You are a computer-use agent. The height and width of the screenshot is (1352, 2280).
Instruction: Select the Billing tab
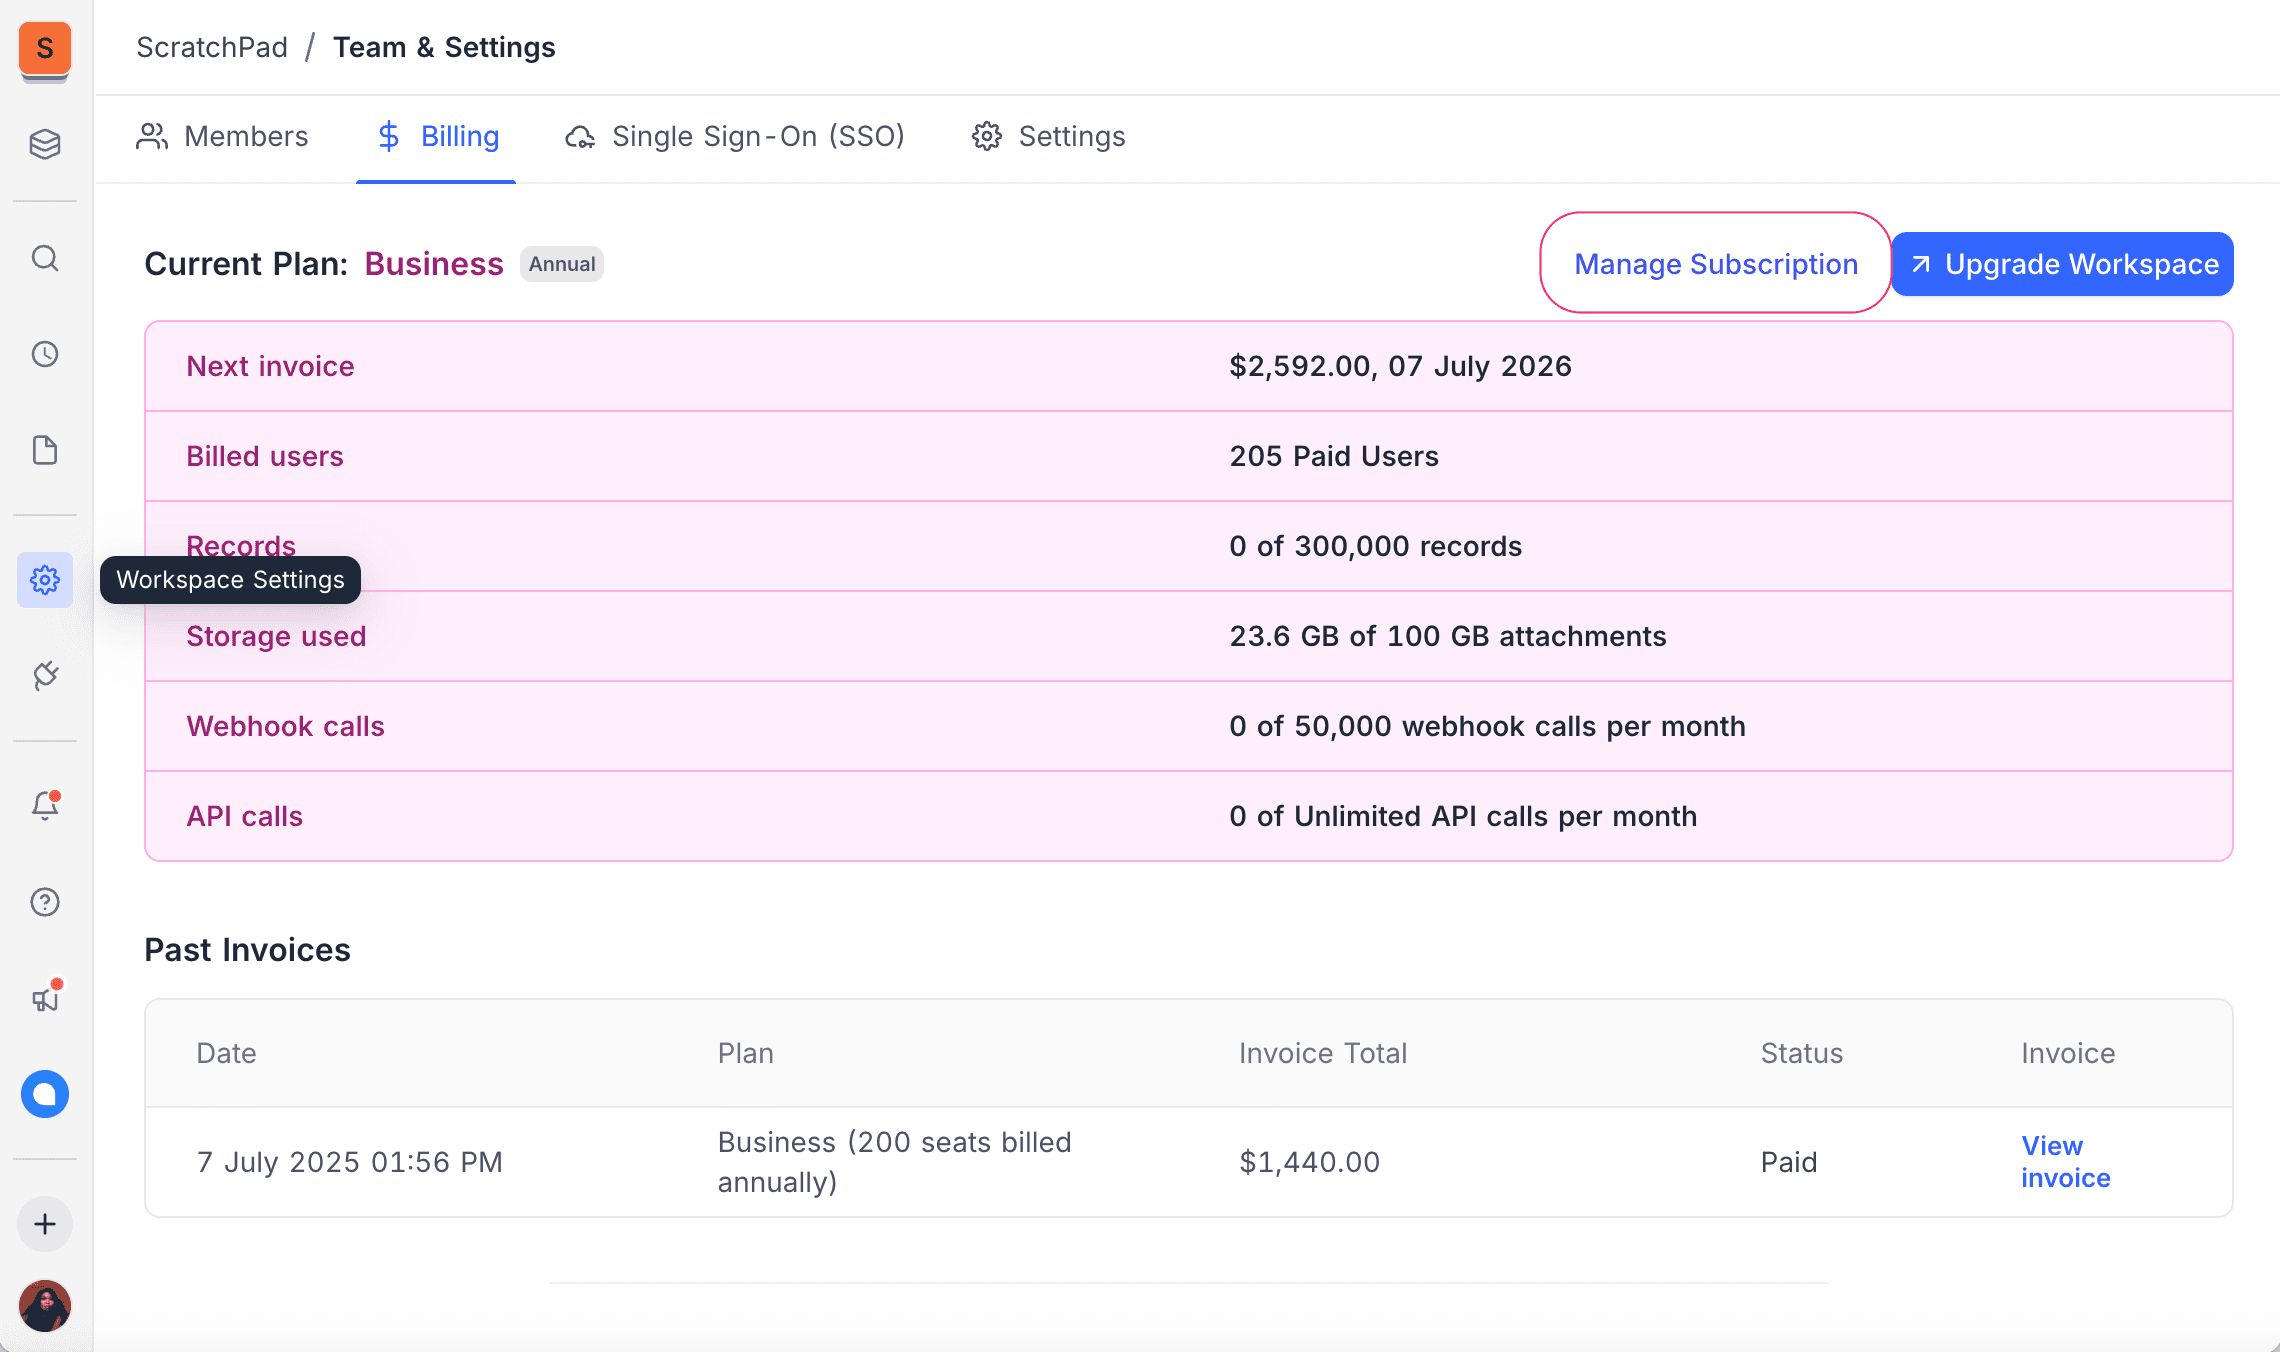click(x=437, y=136)
